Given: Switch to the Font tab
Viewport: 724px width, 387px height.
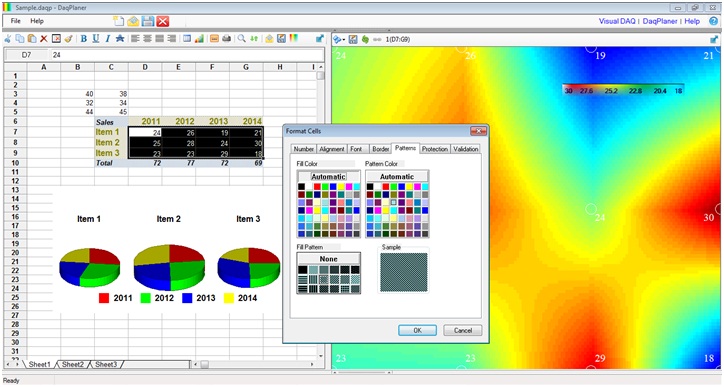Looking at the screenshot, I should tap(356, 149).
